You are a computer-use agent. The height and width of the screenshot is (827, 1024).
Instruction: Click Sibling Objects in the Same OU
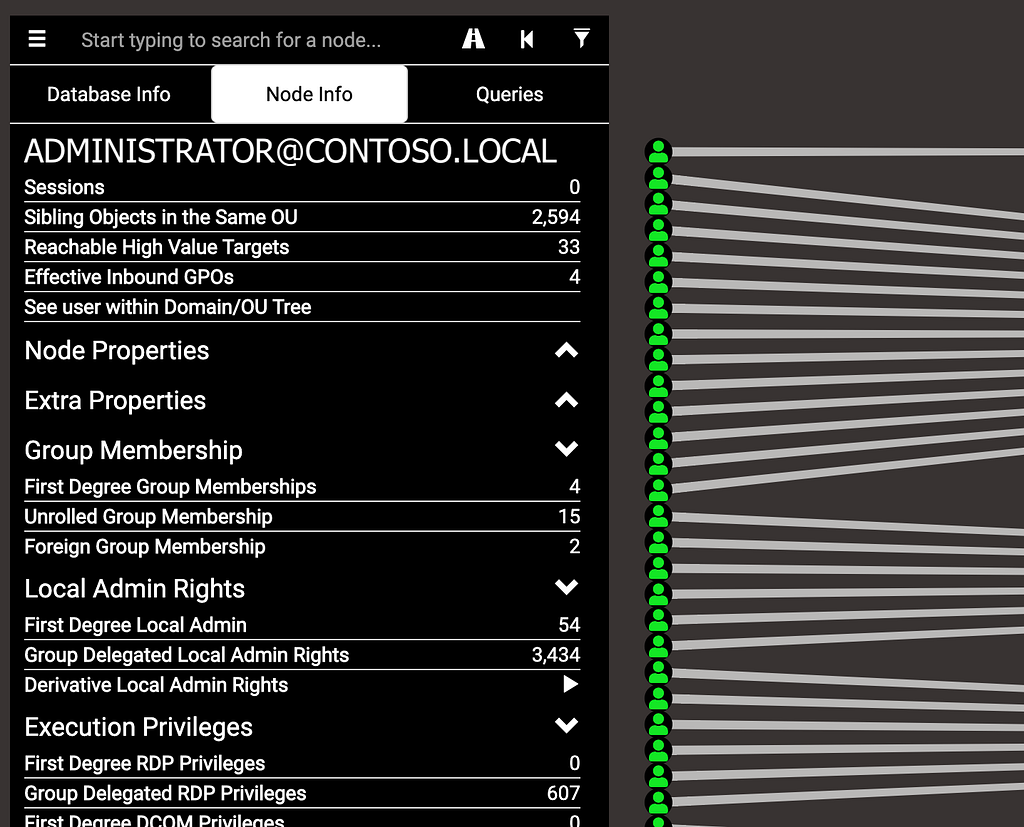point(302,217)
